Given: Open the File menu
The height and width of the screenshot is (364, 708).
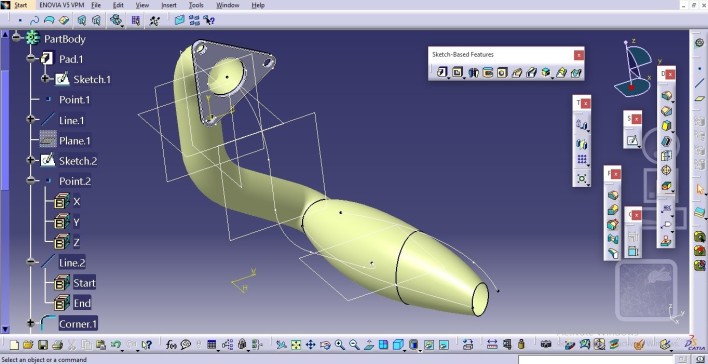Looking at the screenshot, I should (x=96, y=5).
